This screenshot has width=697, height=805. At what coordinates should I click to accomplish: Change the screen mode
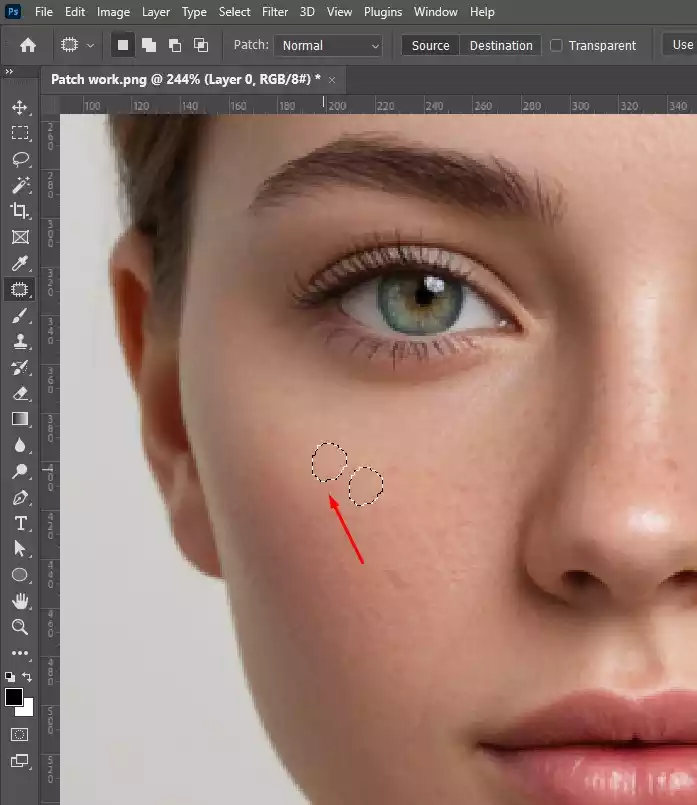[x=20, y=761]
